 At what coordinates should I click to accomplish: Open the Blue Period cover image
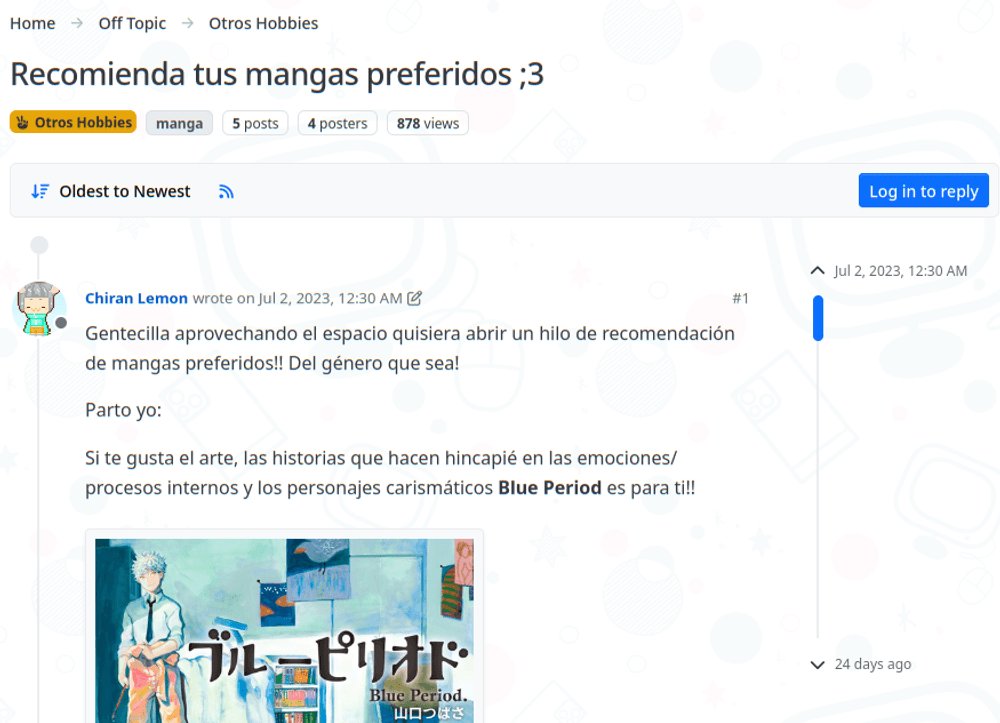(284, 630)
